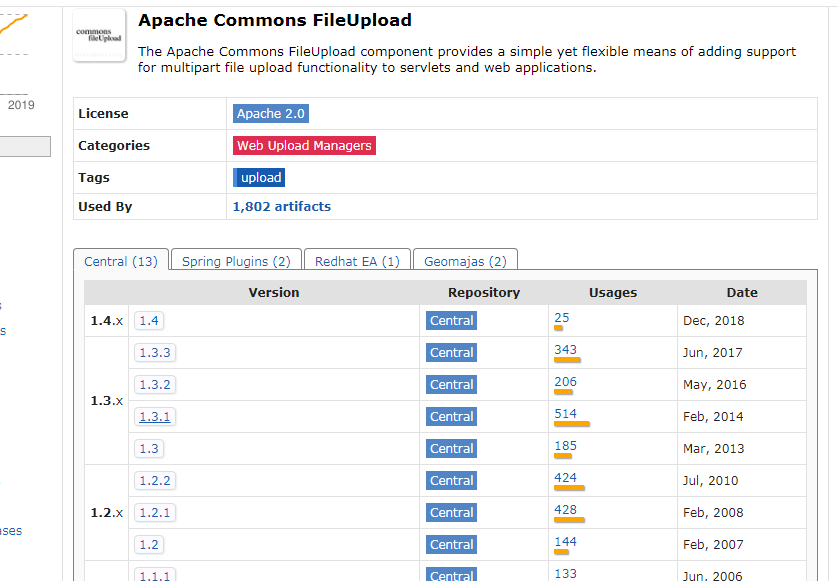Switch to the Spring Plugins (2) tab
Viewport: 838px width, 581px height.
click(235, 260)
